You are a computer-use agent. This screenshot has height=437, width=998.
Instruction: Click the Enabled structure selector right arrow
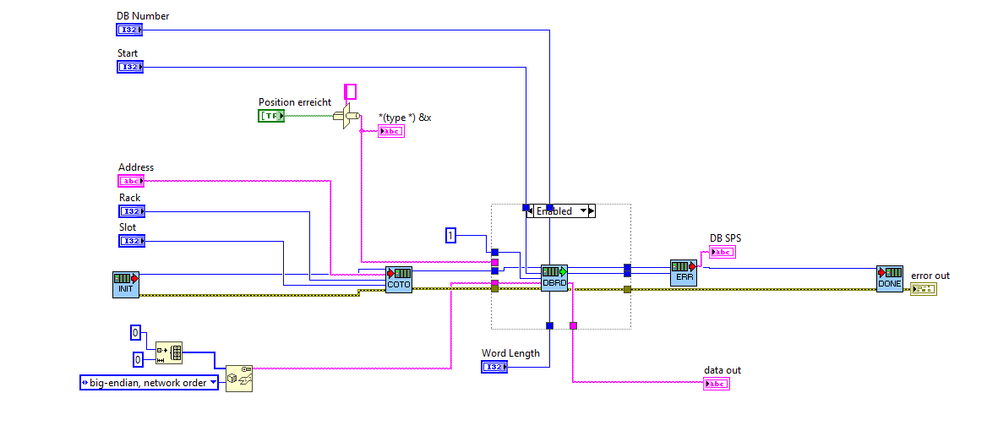pyautogui.click(x=591, y=211)
